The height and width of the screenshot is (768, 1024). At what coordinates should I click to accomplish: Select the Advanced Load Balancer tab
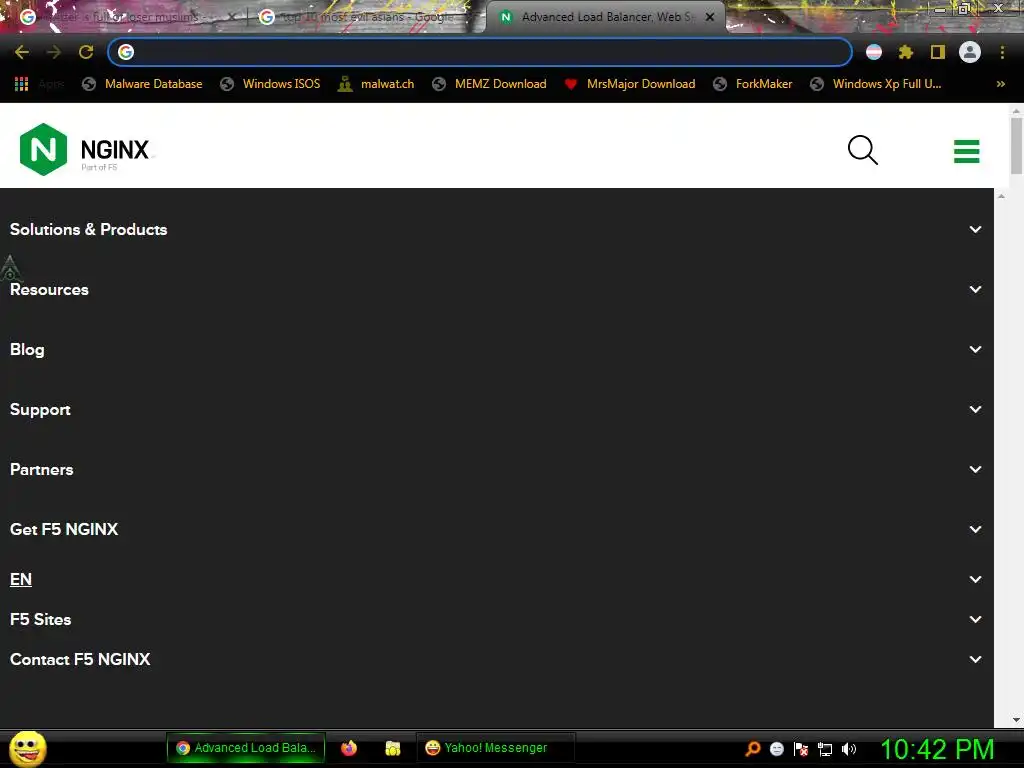click(x=604, y=17)
